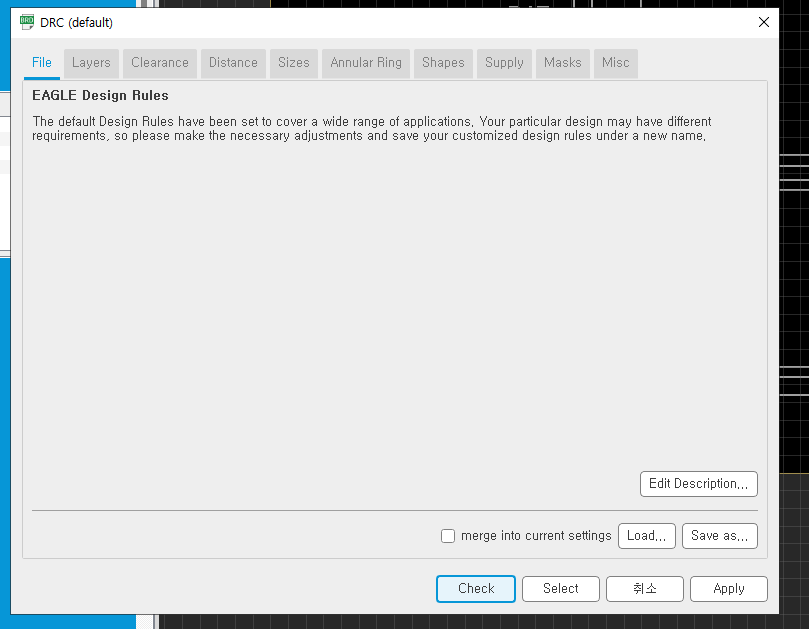Open the Supply tab

[504, 63]
